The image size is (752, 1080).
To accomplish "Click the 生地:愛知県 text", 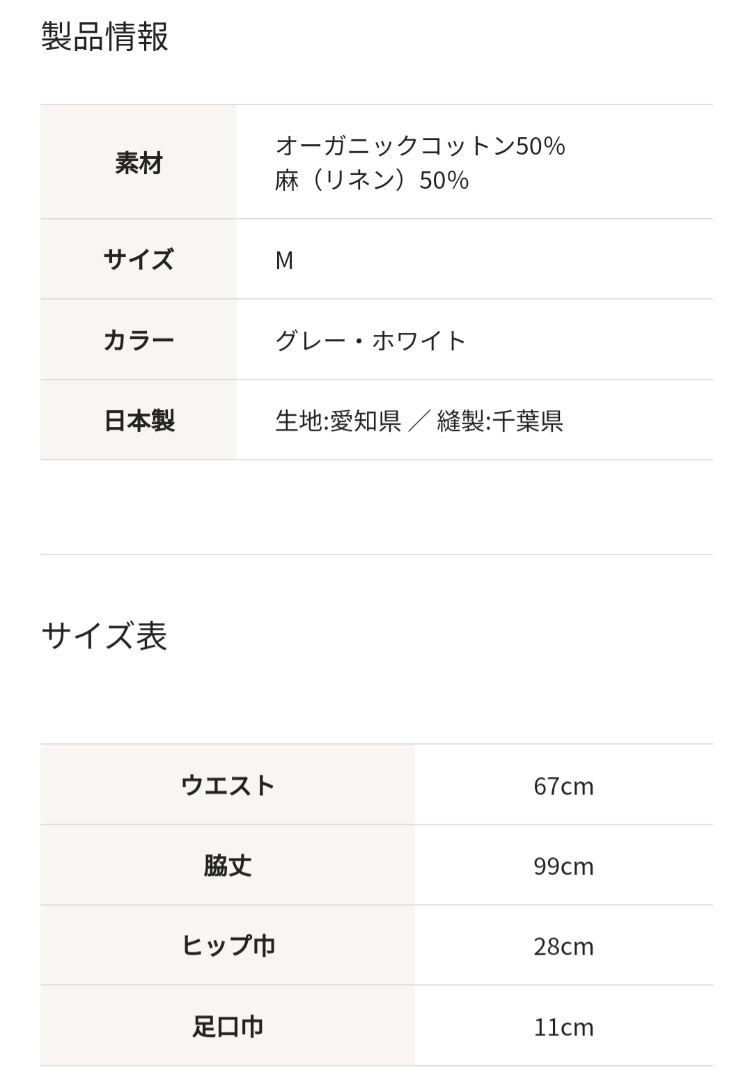I will click(338, 420).
